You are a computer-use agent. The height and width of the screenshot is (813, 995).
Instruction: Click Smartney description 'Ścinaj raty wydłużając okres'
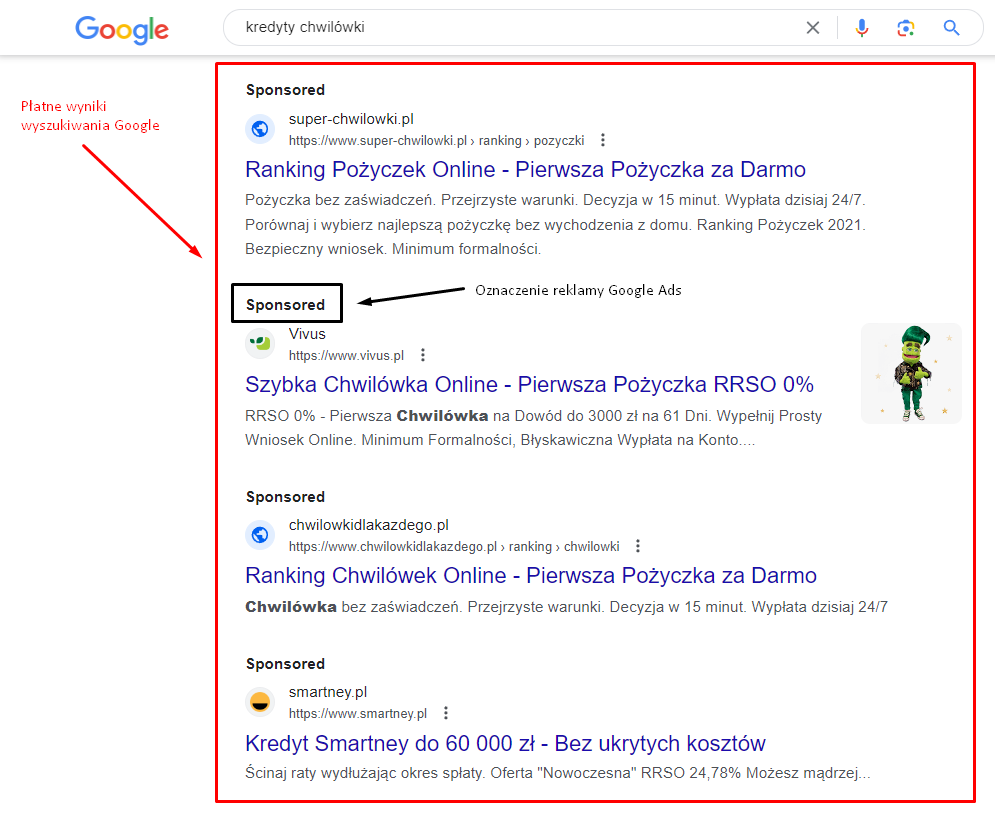[x=558, y=773]
